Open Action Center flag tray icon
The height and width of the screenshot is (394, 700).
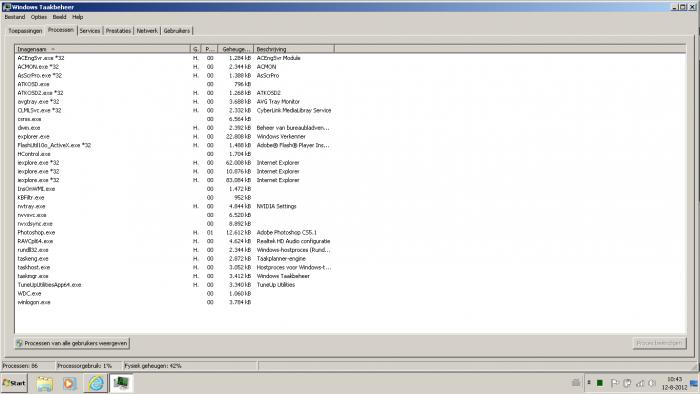pyautogui.click(x=614, y=383)
